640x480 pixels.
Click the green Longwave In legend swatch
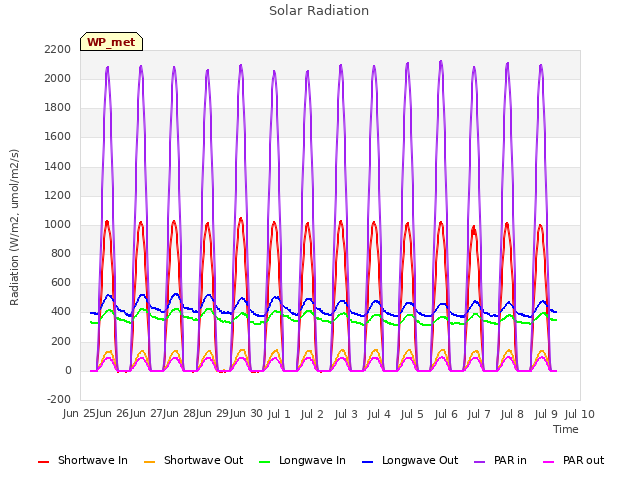[264, 462]
